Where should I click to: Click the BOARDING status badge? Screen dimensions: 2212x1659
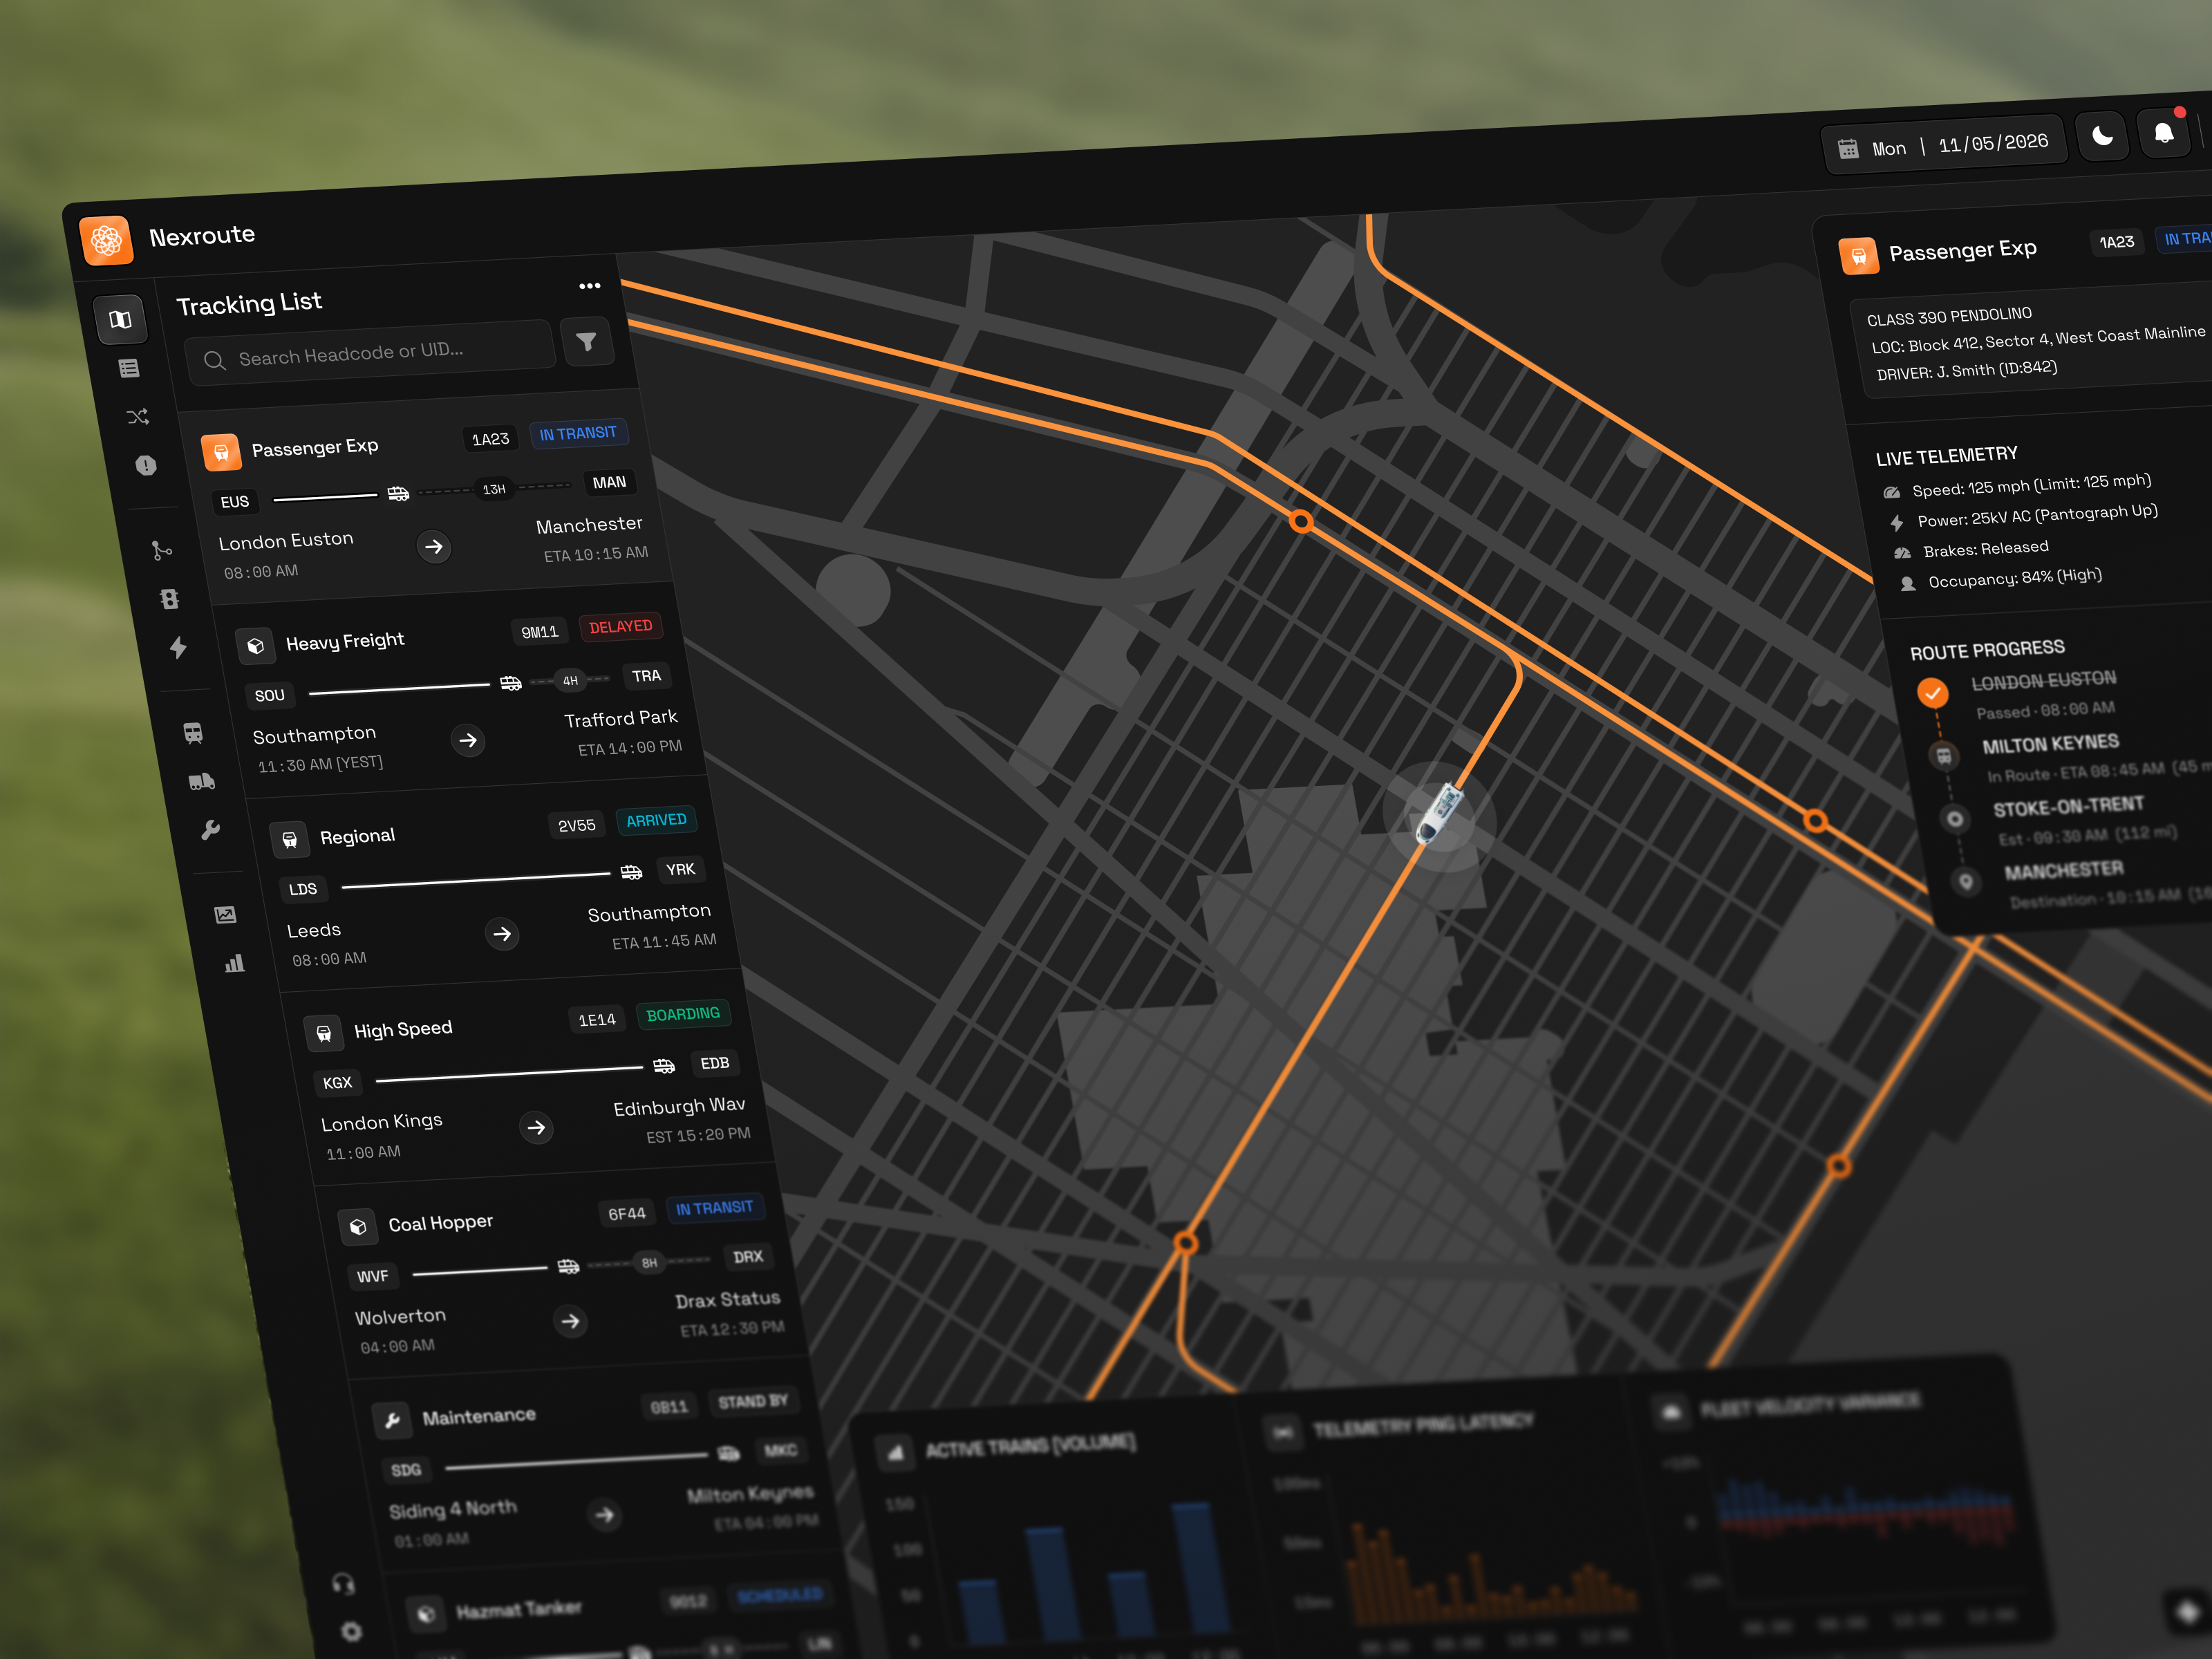point(683,1014)
